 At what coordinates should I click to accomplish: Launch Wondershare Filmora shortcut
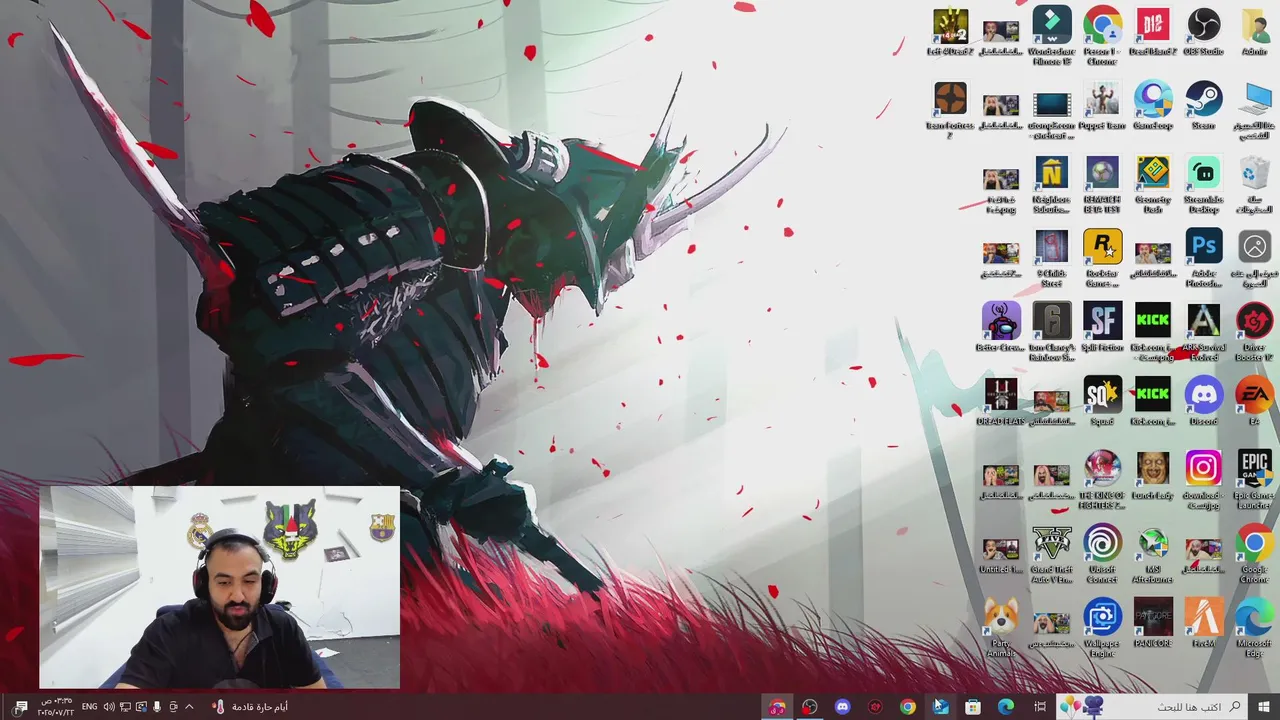(1052, 36)
